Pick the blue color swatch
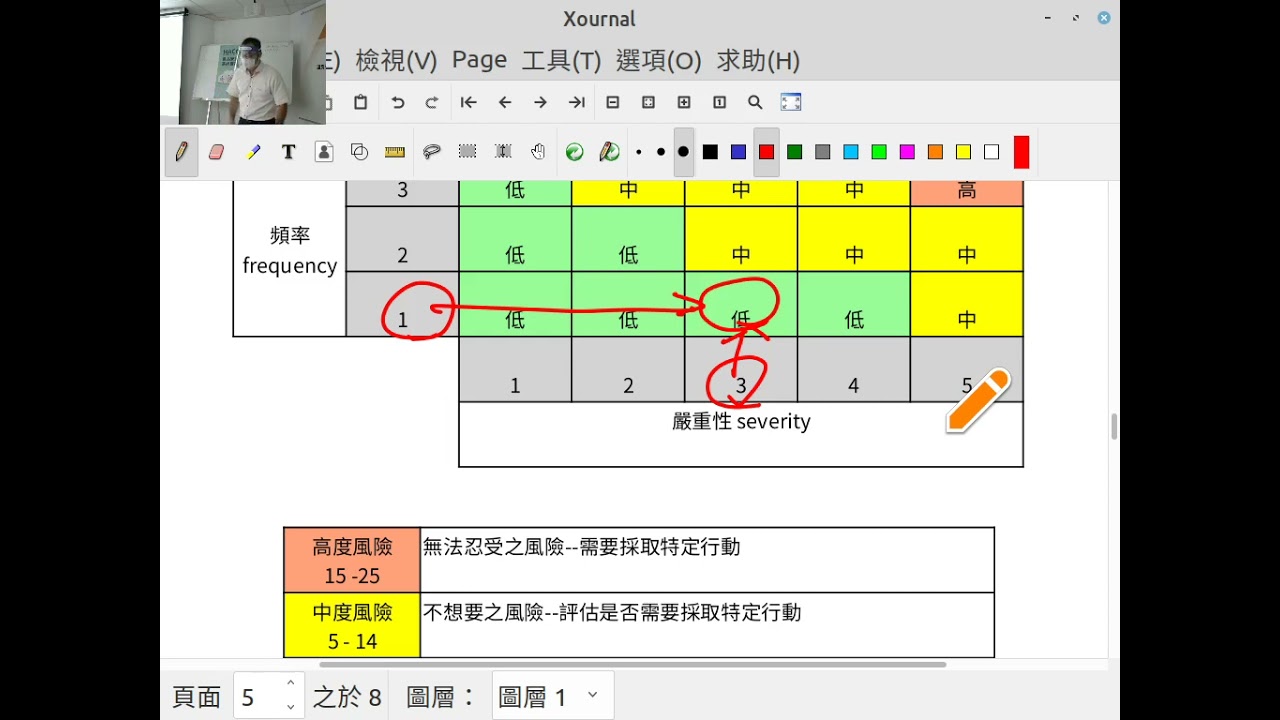The image size is (1280, 720). [738, 152]
